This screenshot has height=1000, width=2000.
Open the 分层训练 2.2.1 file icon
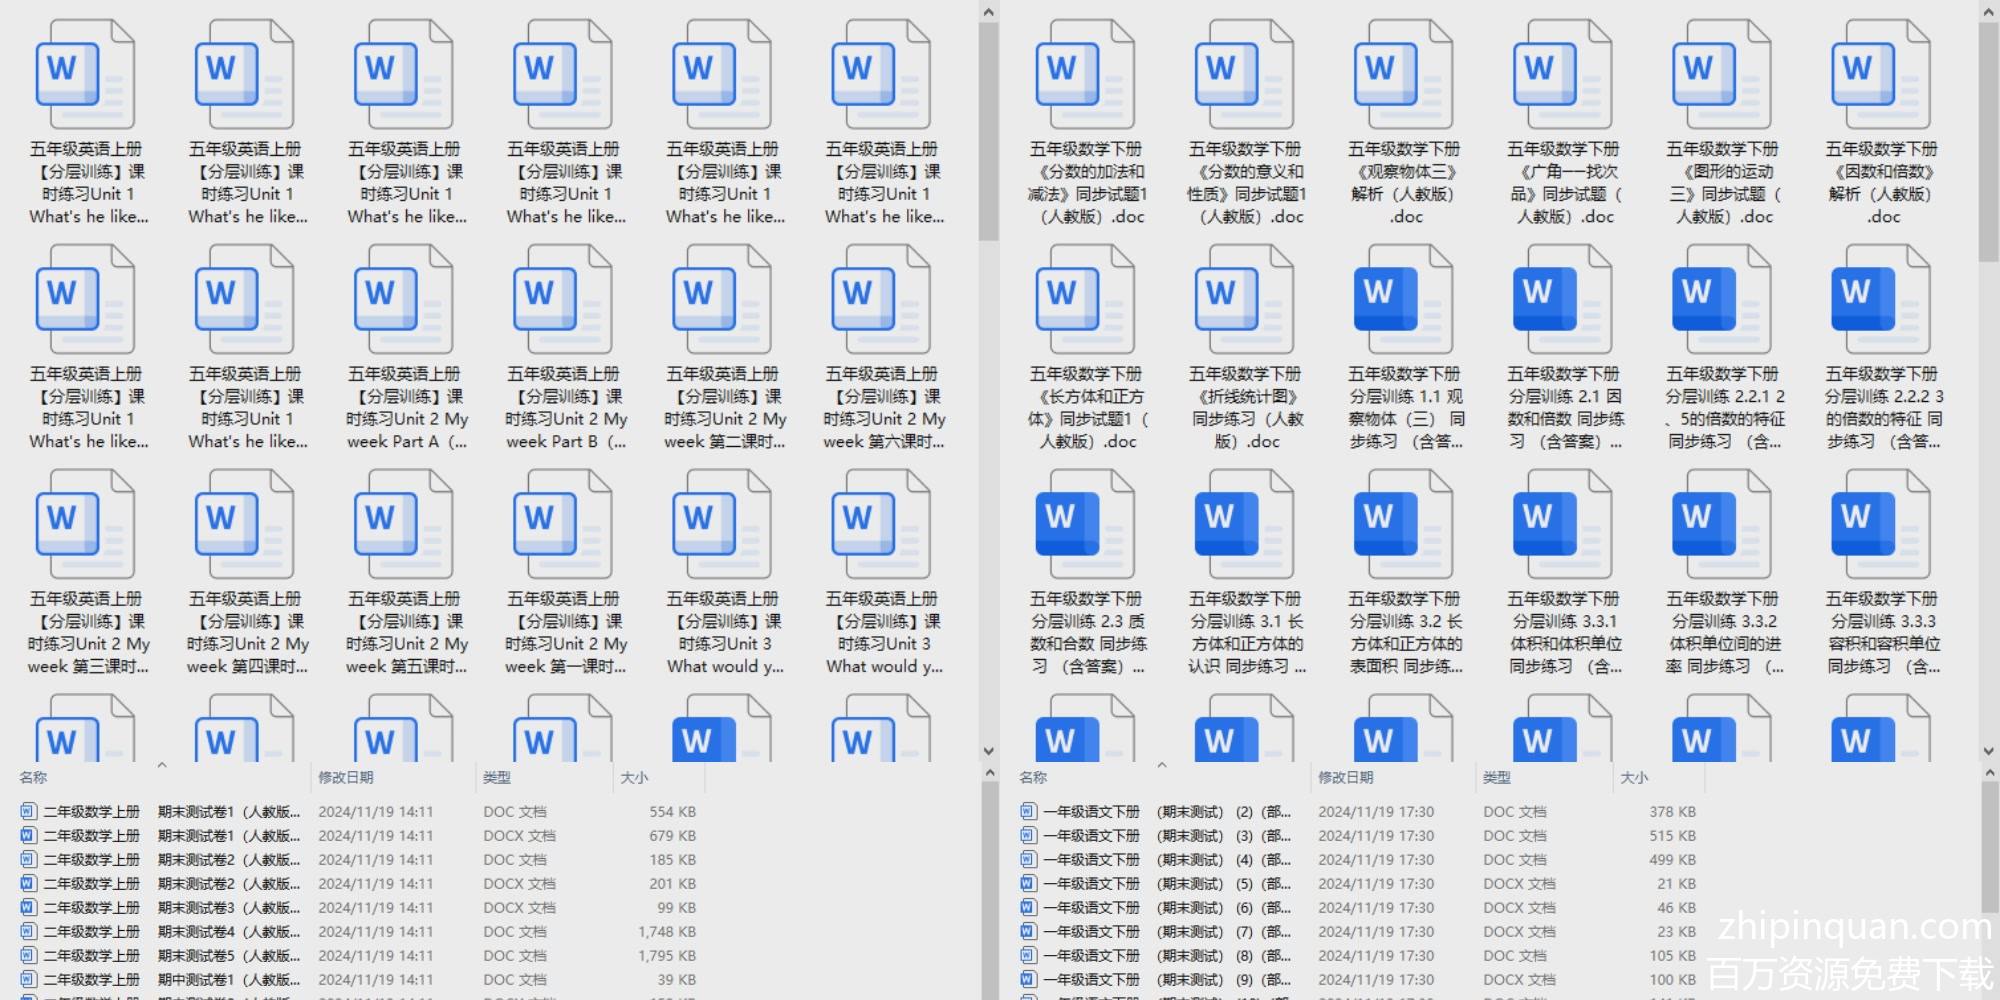(x=1722, y=300)
